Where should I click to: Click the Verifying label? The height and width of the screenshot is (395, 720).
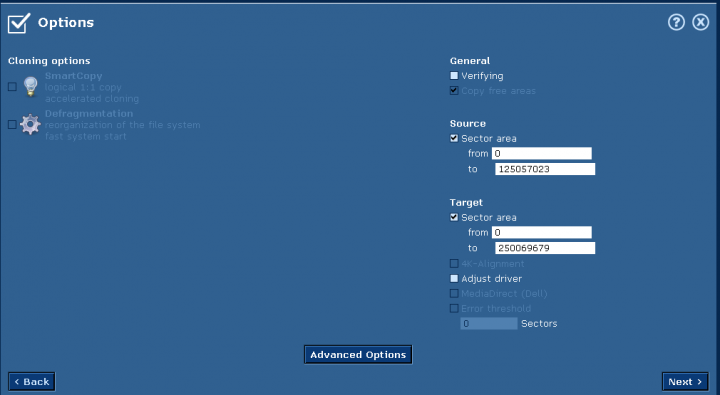(x=482, y=76)
